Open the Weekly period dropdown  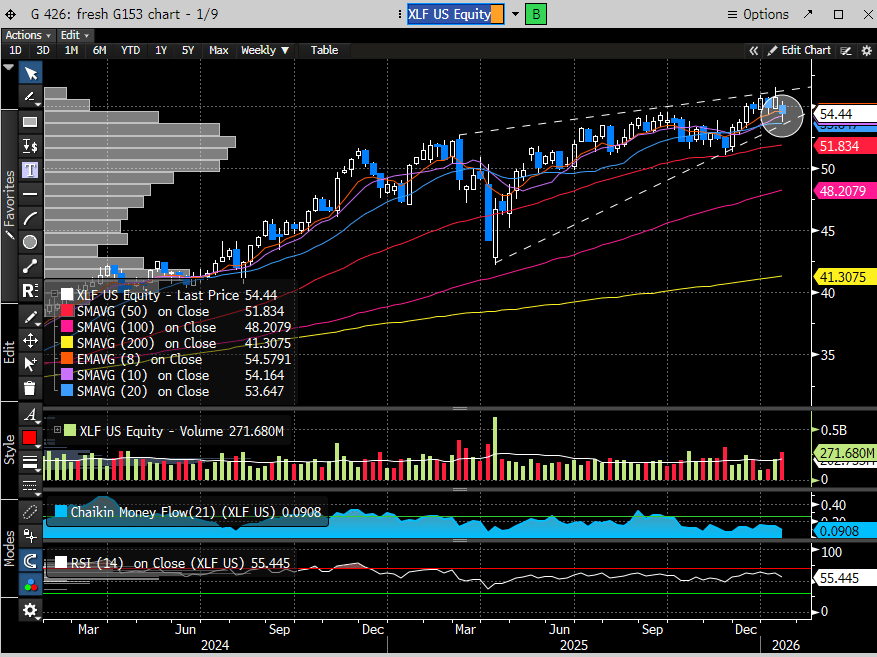(265, 50)
